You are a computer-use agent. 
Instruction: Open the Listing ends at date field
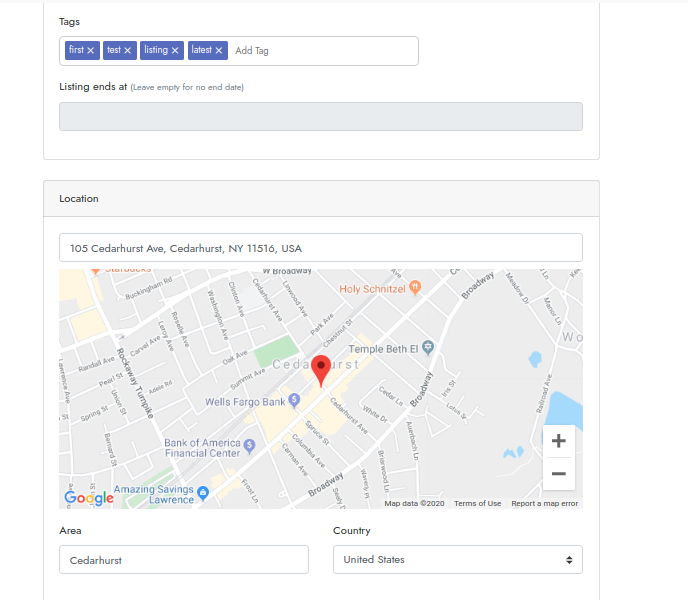321,116
